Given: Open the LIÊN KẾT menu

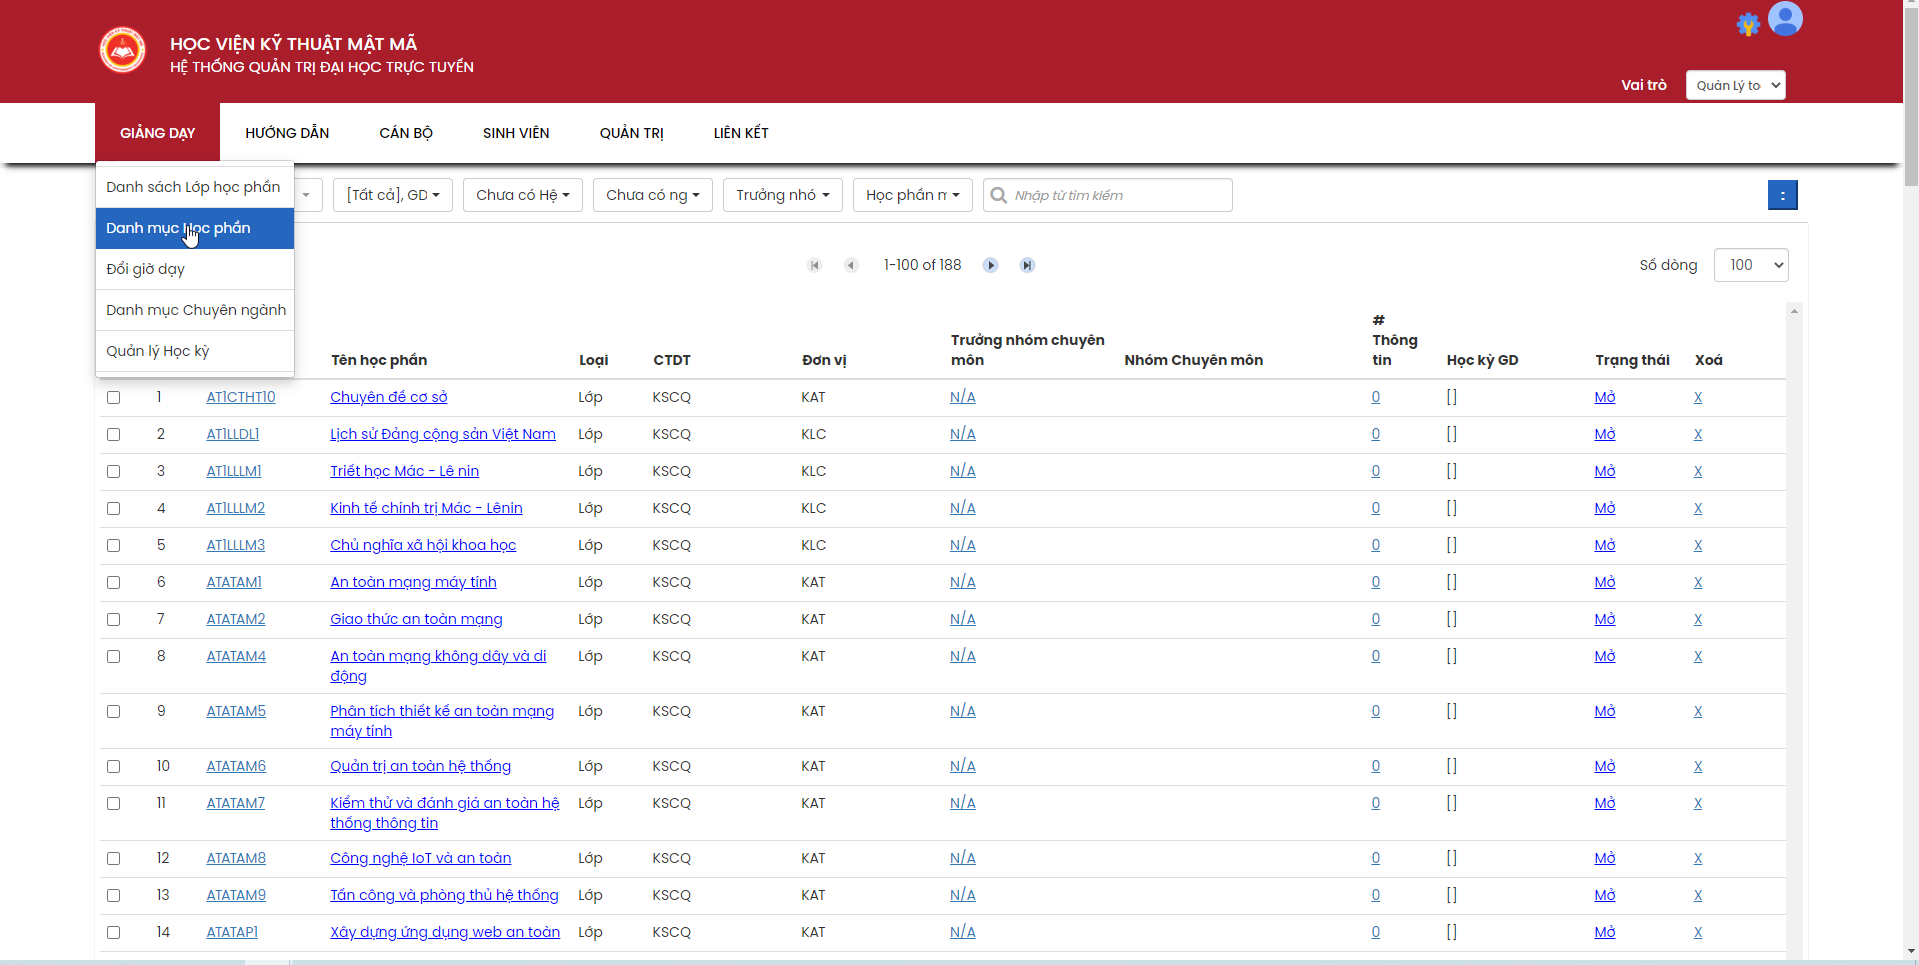Looking at the screenshot, I should pyautogui.click(x=741, y=133).
